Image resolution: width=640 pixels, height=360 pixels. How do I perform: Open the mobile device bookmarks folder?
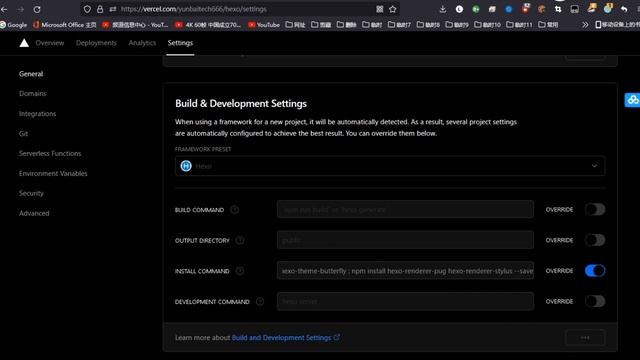point(618,25)
